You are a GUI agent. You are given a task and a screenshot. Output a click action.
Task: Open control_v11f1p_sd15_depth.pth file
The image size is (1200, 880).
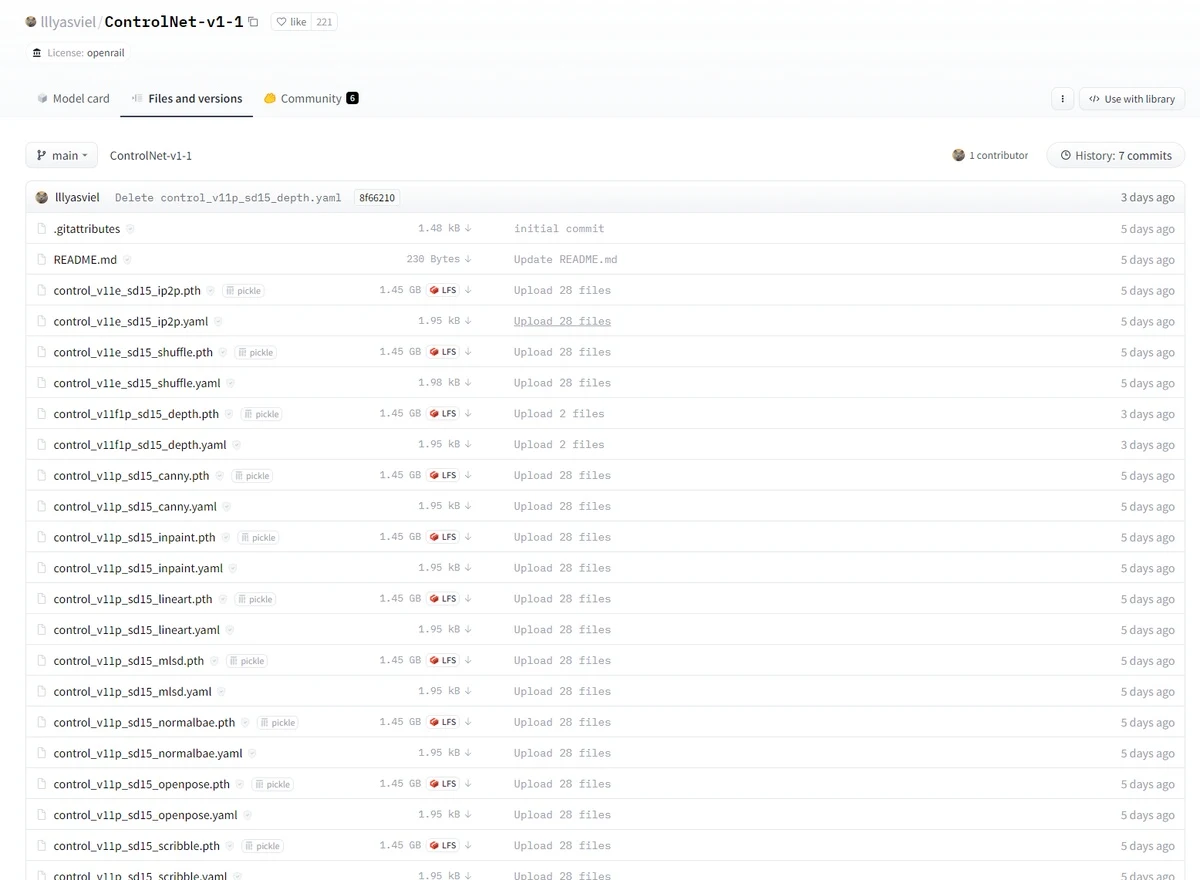(136, 414)
